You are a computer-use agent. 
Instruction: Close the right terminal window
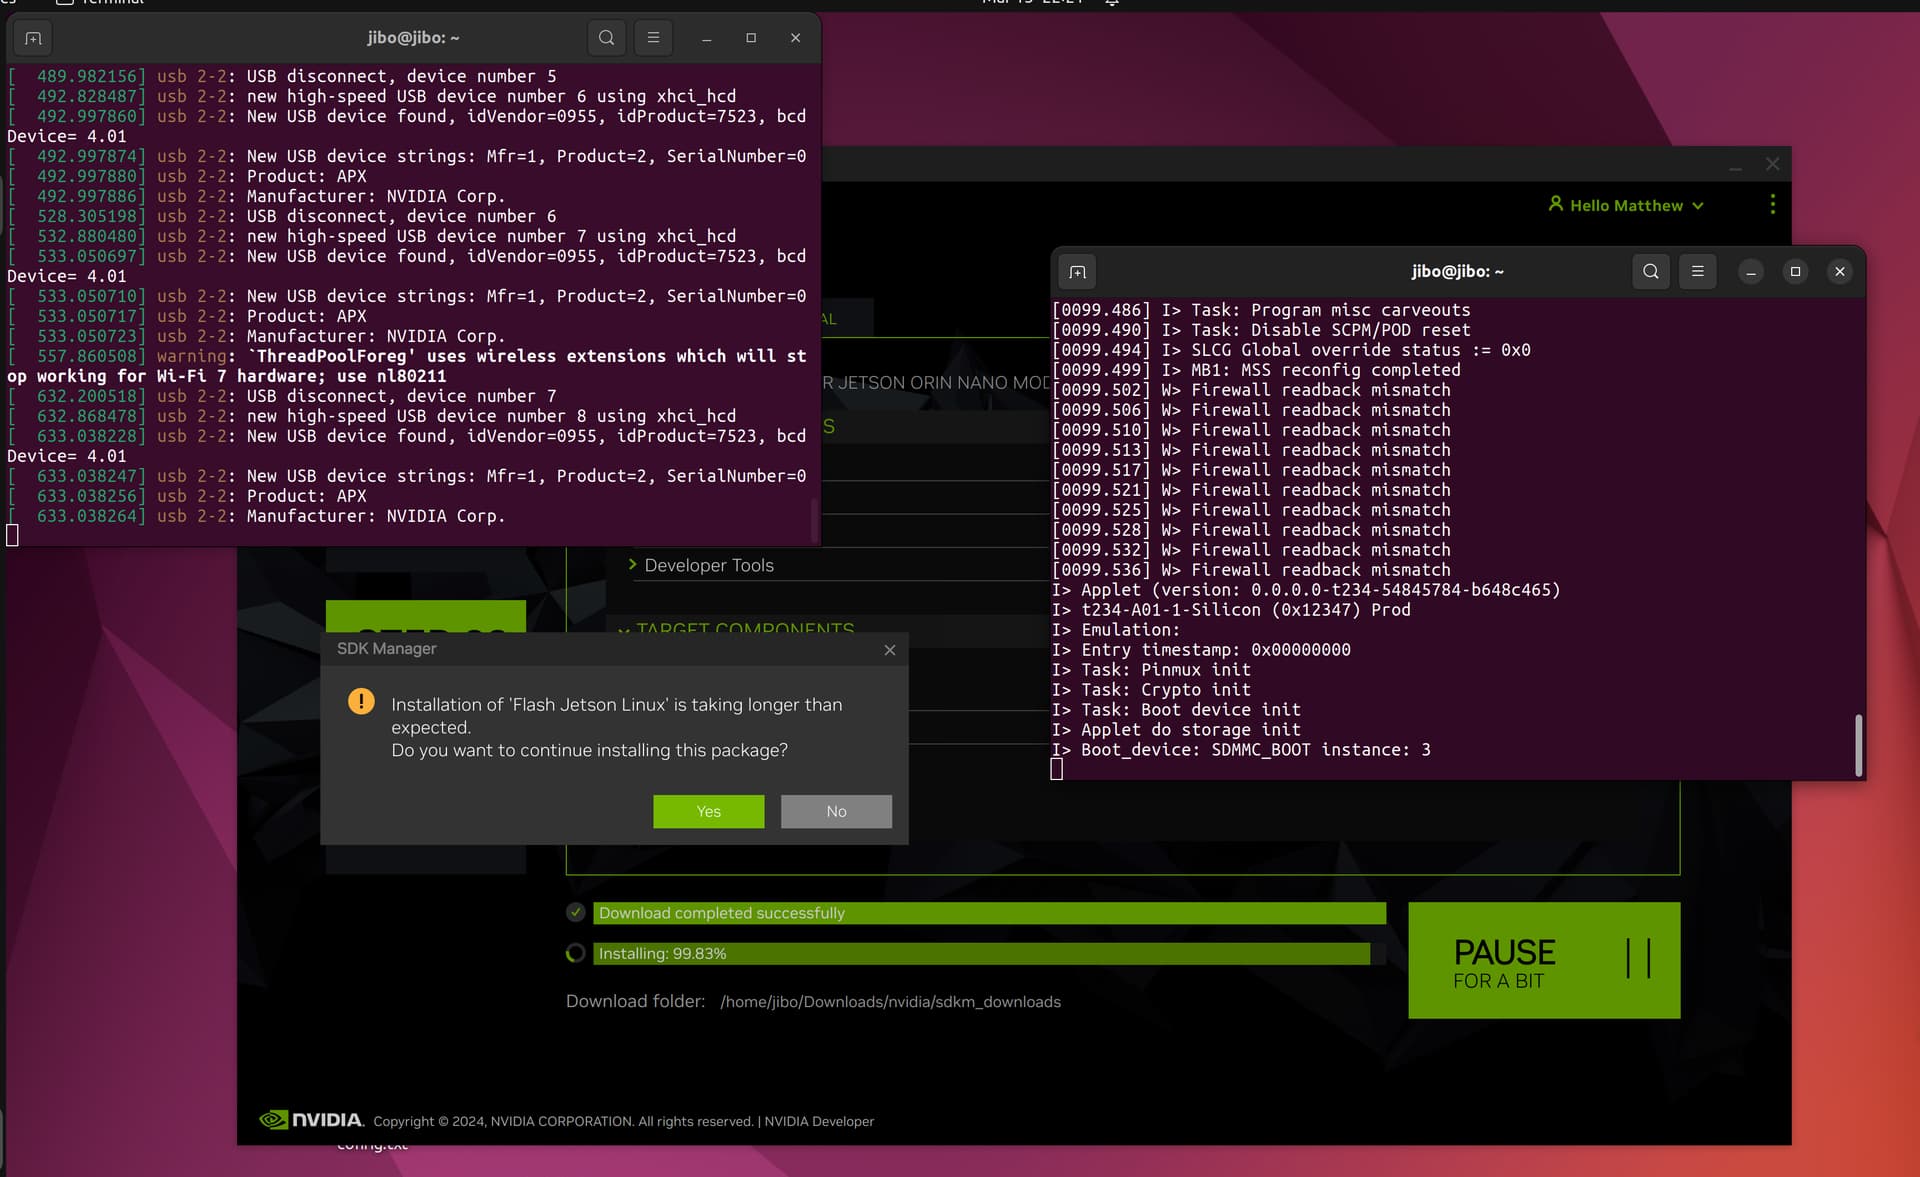(x=1840, y=272)
